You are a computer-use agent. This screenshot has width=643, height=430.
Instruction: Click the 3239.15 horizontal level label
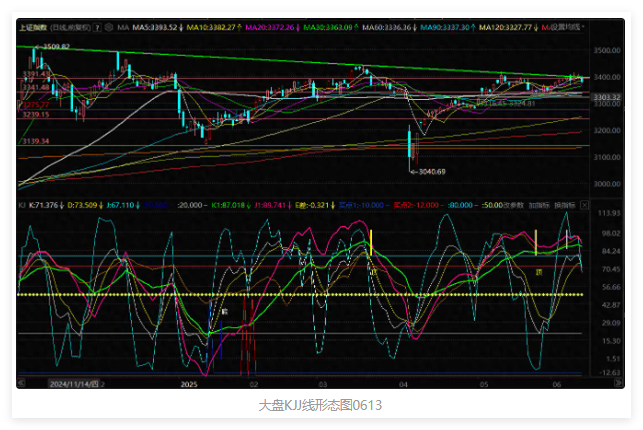(36, 114)
